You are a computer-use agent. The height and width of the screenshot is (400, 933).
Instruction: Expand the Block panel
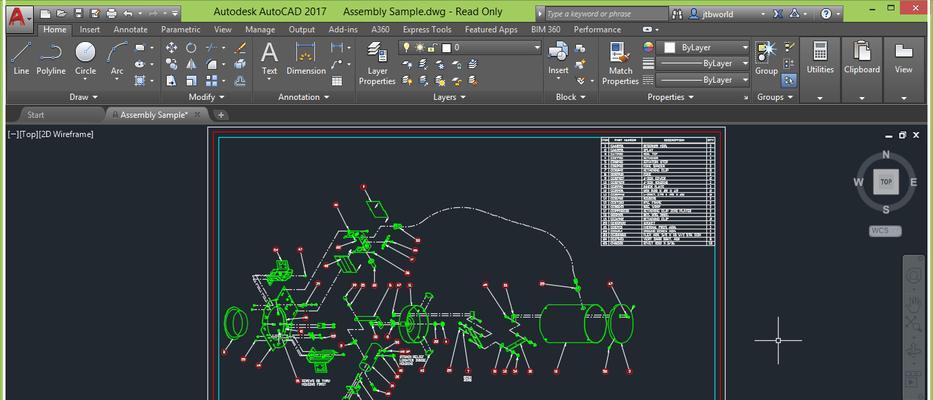pyautogui.click(x=570, y=97)
